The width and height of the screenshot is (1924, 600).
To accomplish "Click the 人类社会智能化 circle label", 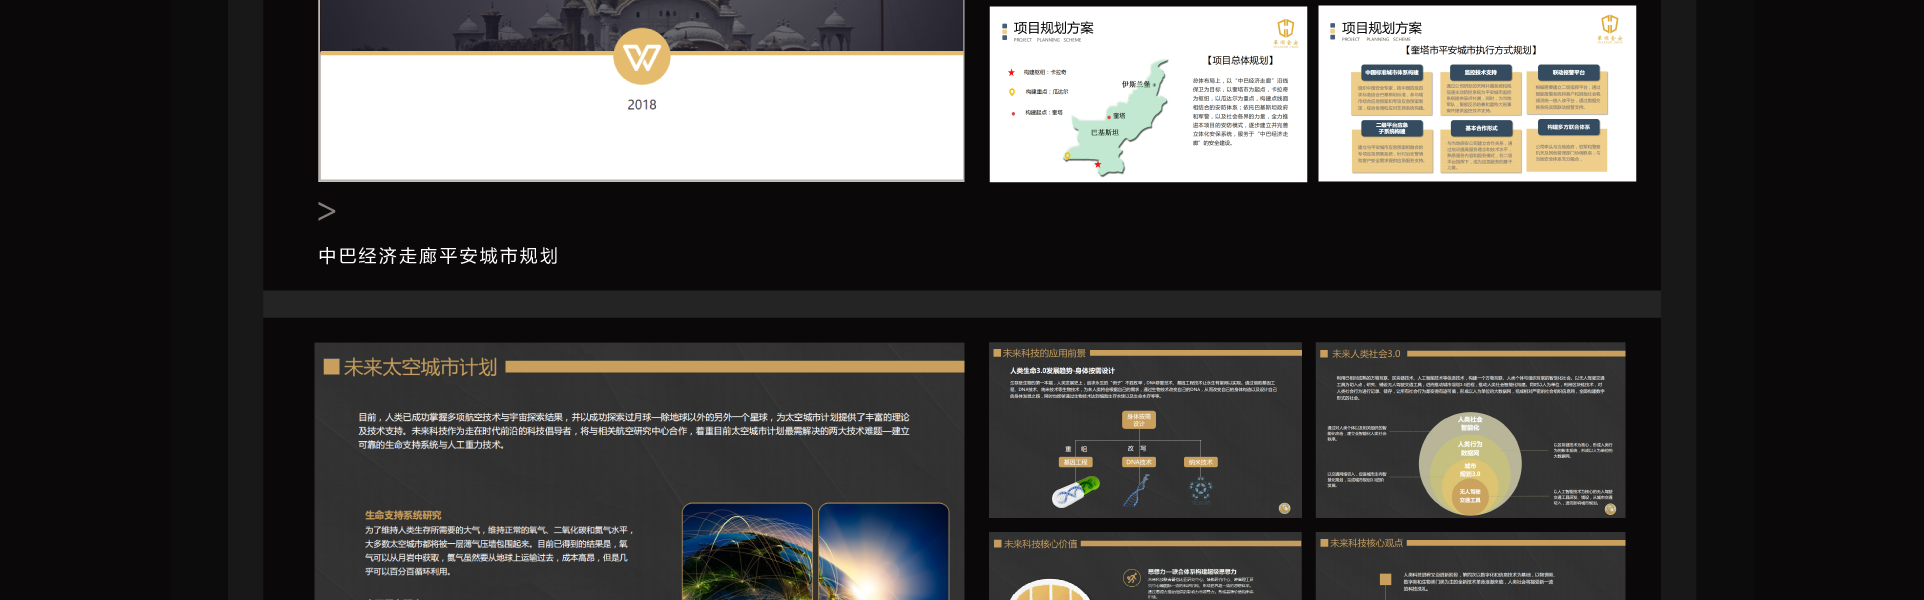I will pyautogui.click(x=1470, y=423).
